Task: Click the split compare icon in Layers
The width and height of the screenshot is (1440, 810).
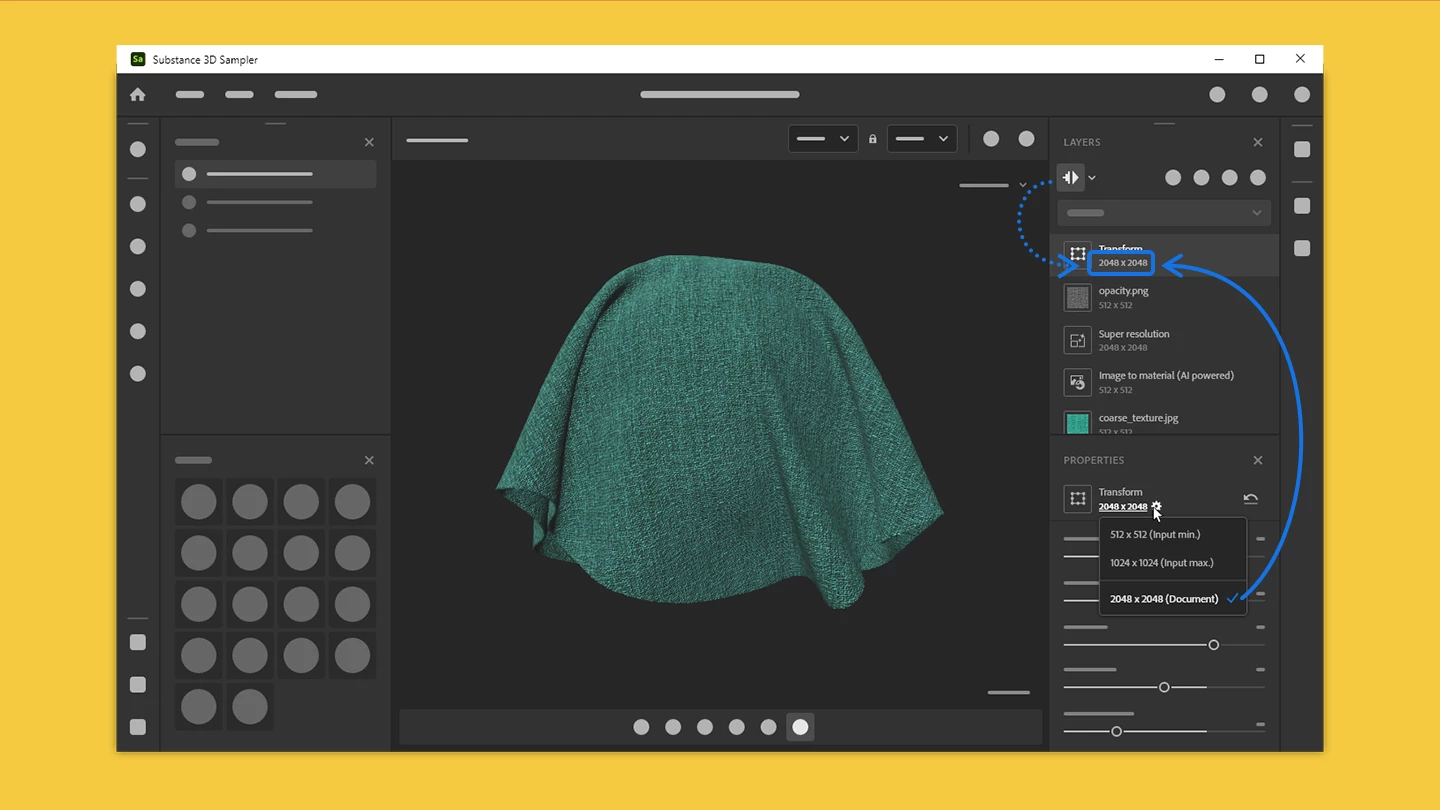Action: (x=1070, y=178)
